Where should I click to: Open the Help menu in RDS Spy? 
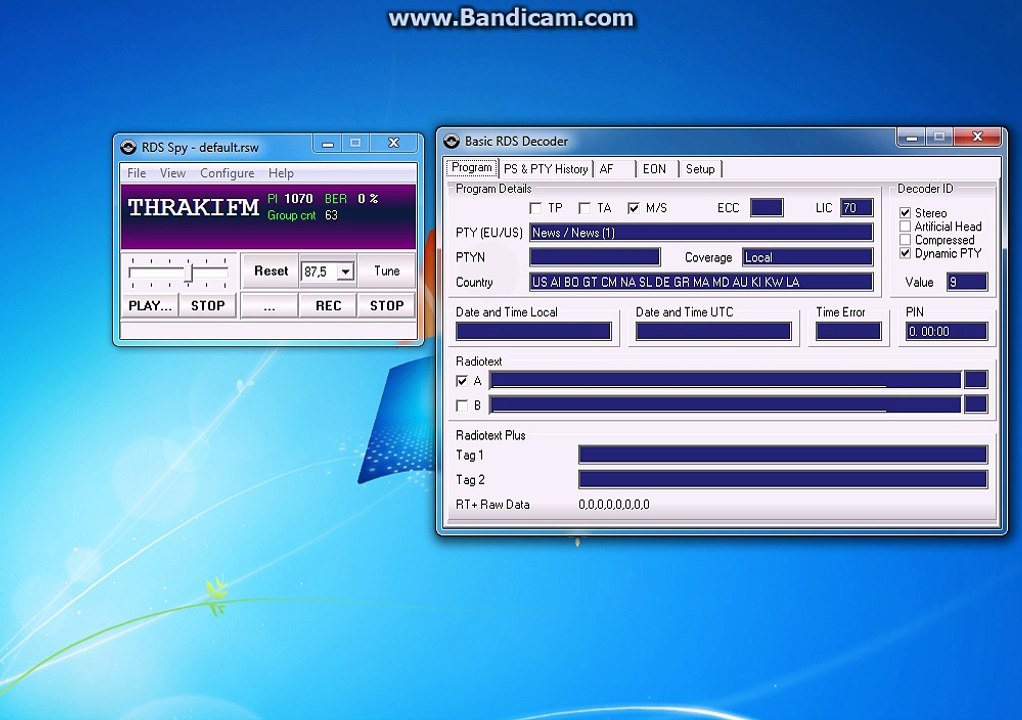tap(281, 173)
